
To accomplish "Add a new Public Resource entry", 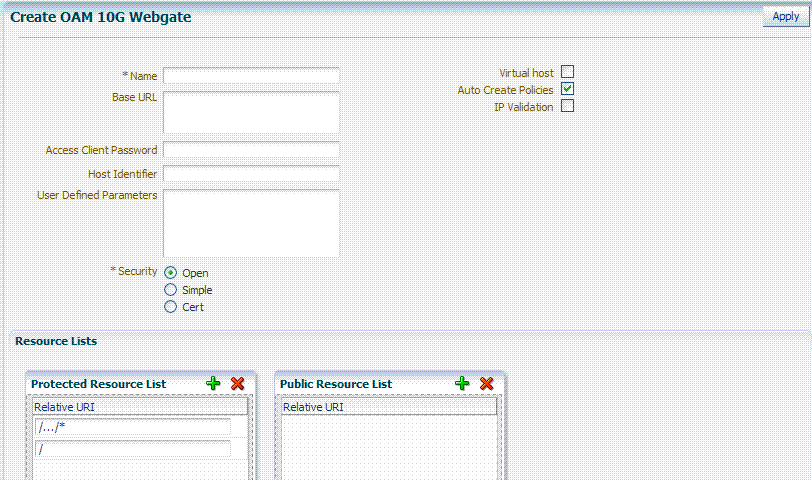I will [x=462, y=384].
